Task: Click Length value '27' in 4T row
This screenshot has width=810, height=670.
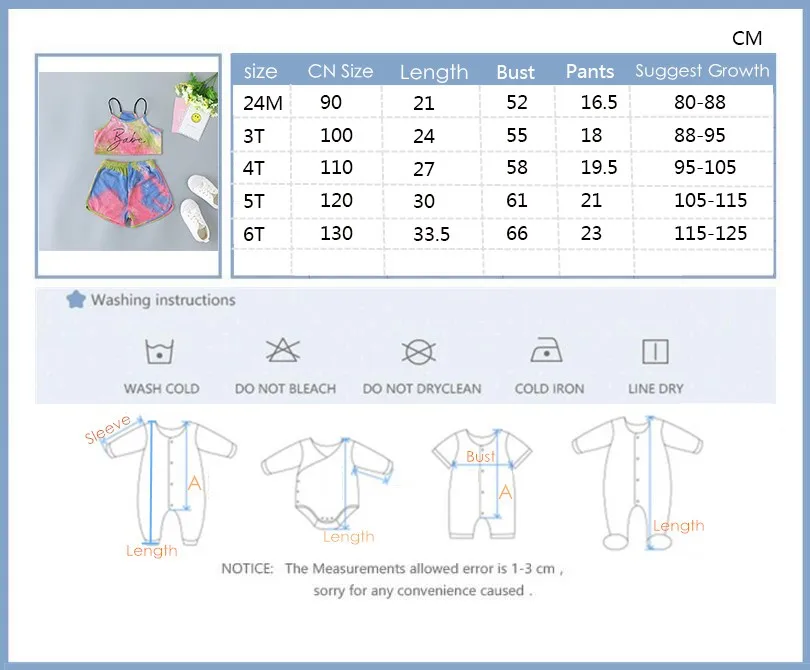Action: pyautogui.click(x=424, y=169)
